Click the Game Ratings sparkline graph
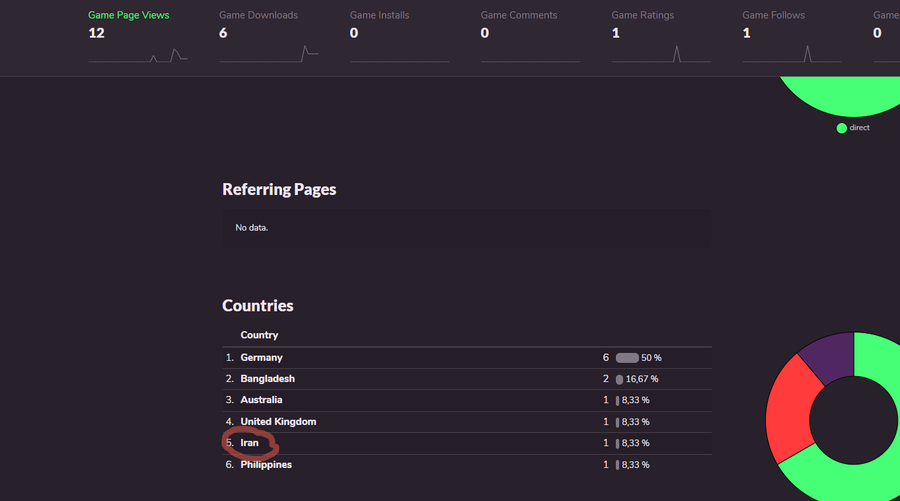 pyautogui.click(x=661, y=55)
